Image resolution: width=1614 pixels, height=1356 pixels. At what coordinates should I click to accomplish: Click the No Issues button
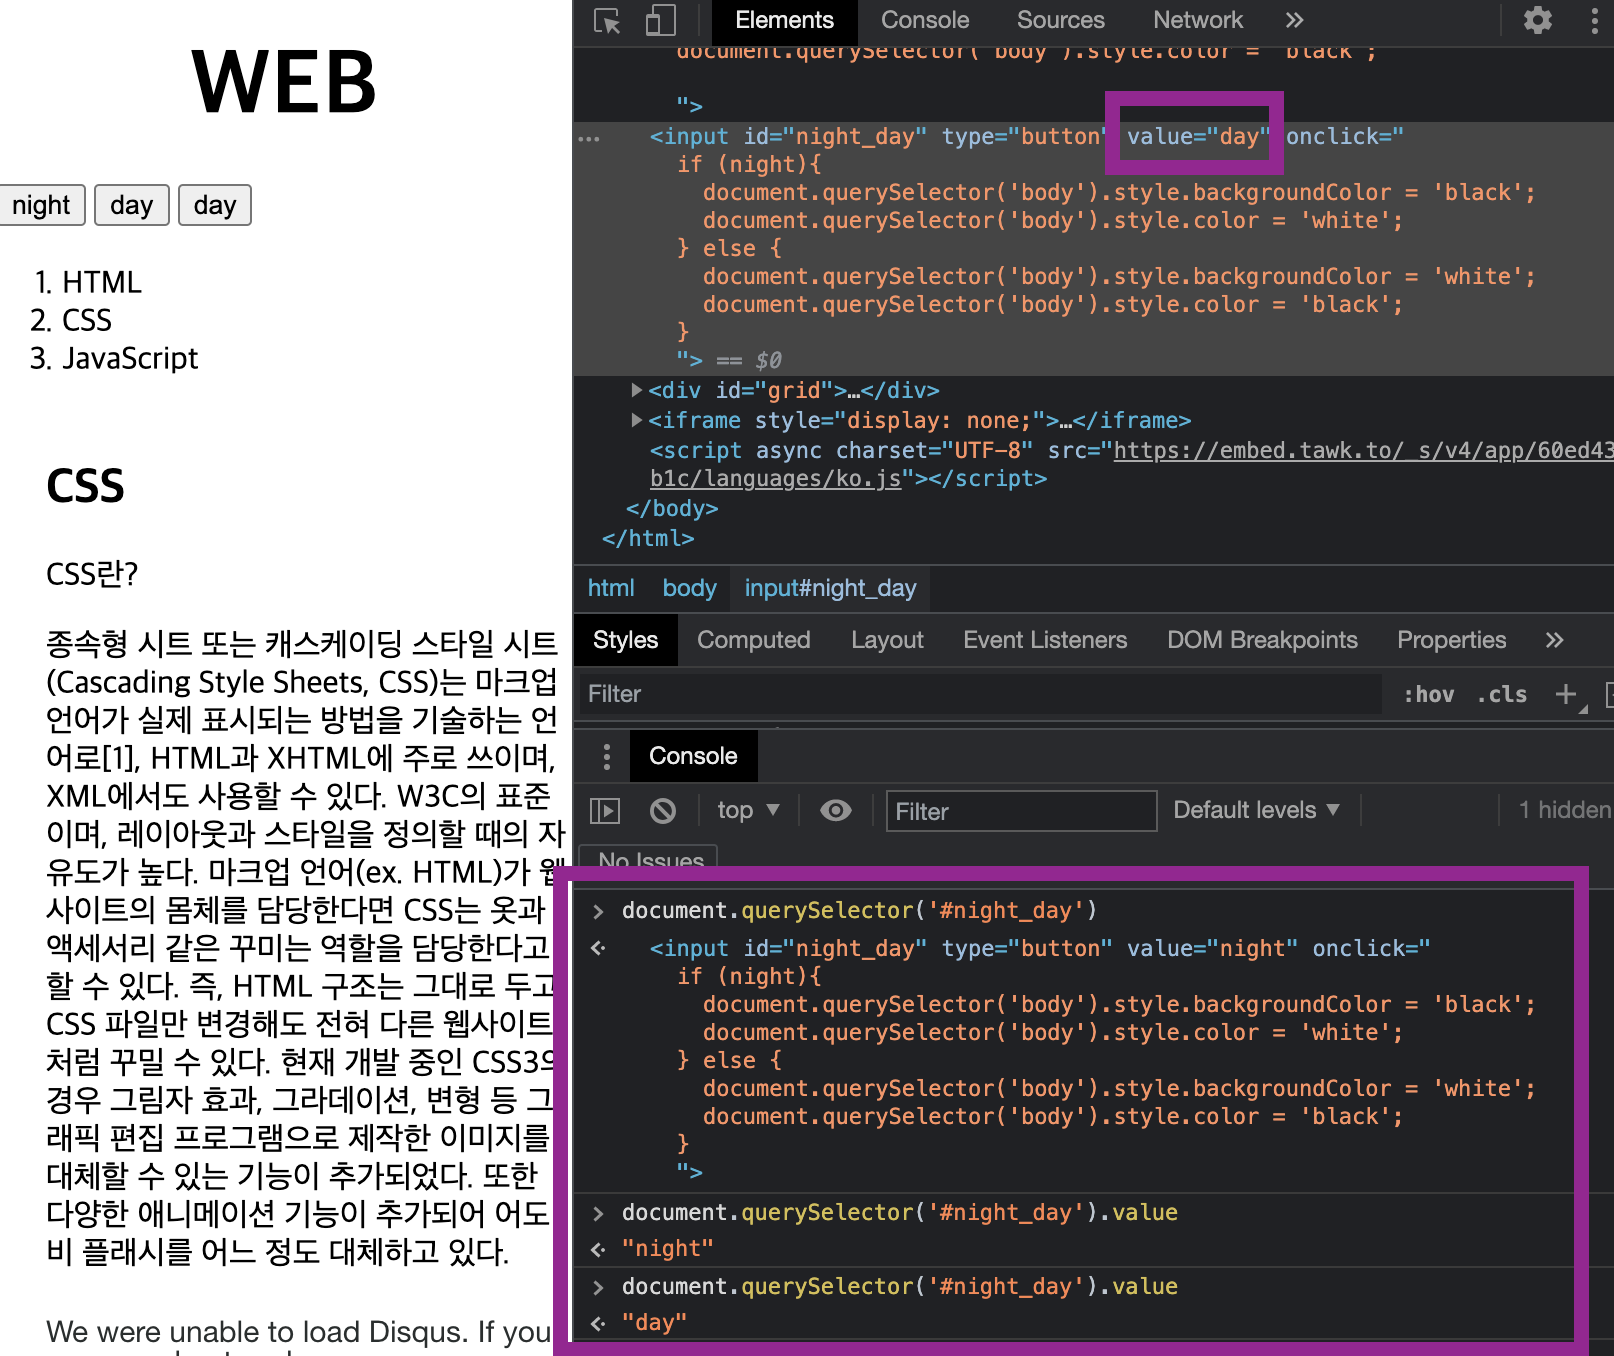(650, 858)
